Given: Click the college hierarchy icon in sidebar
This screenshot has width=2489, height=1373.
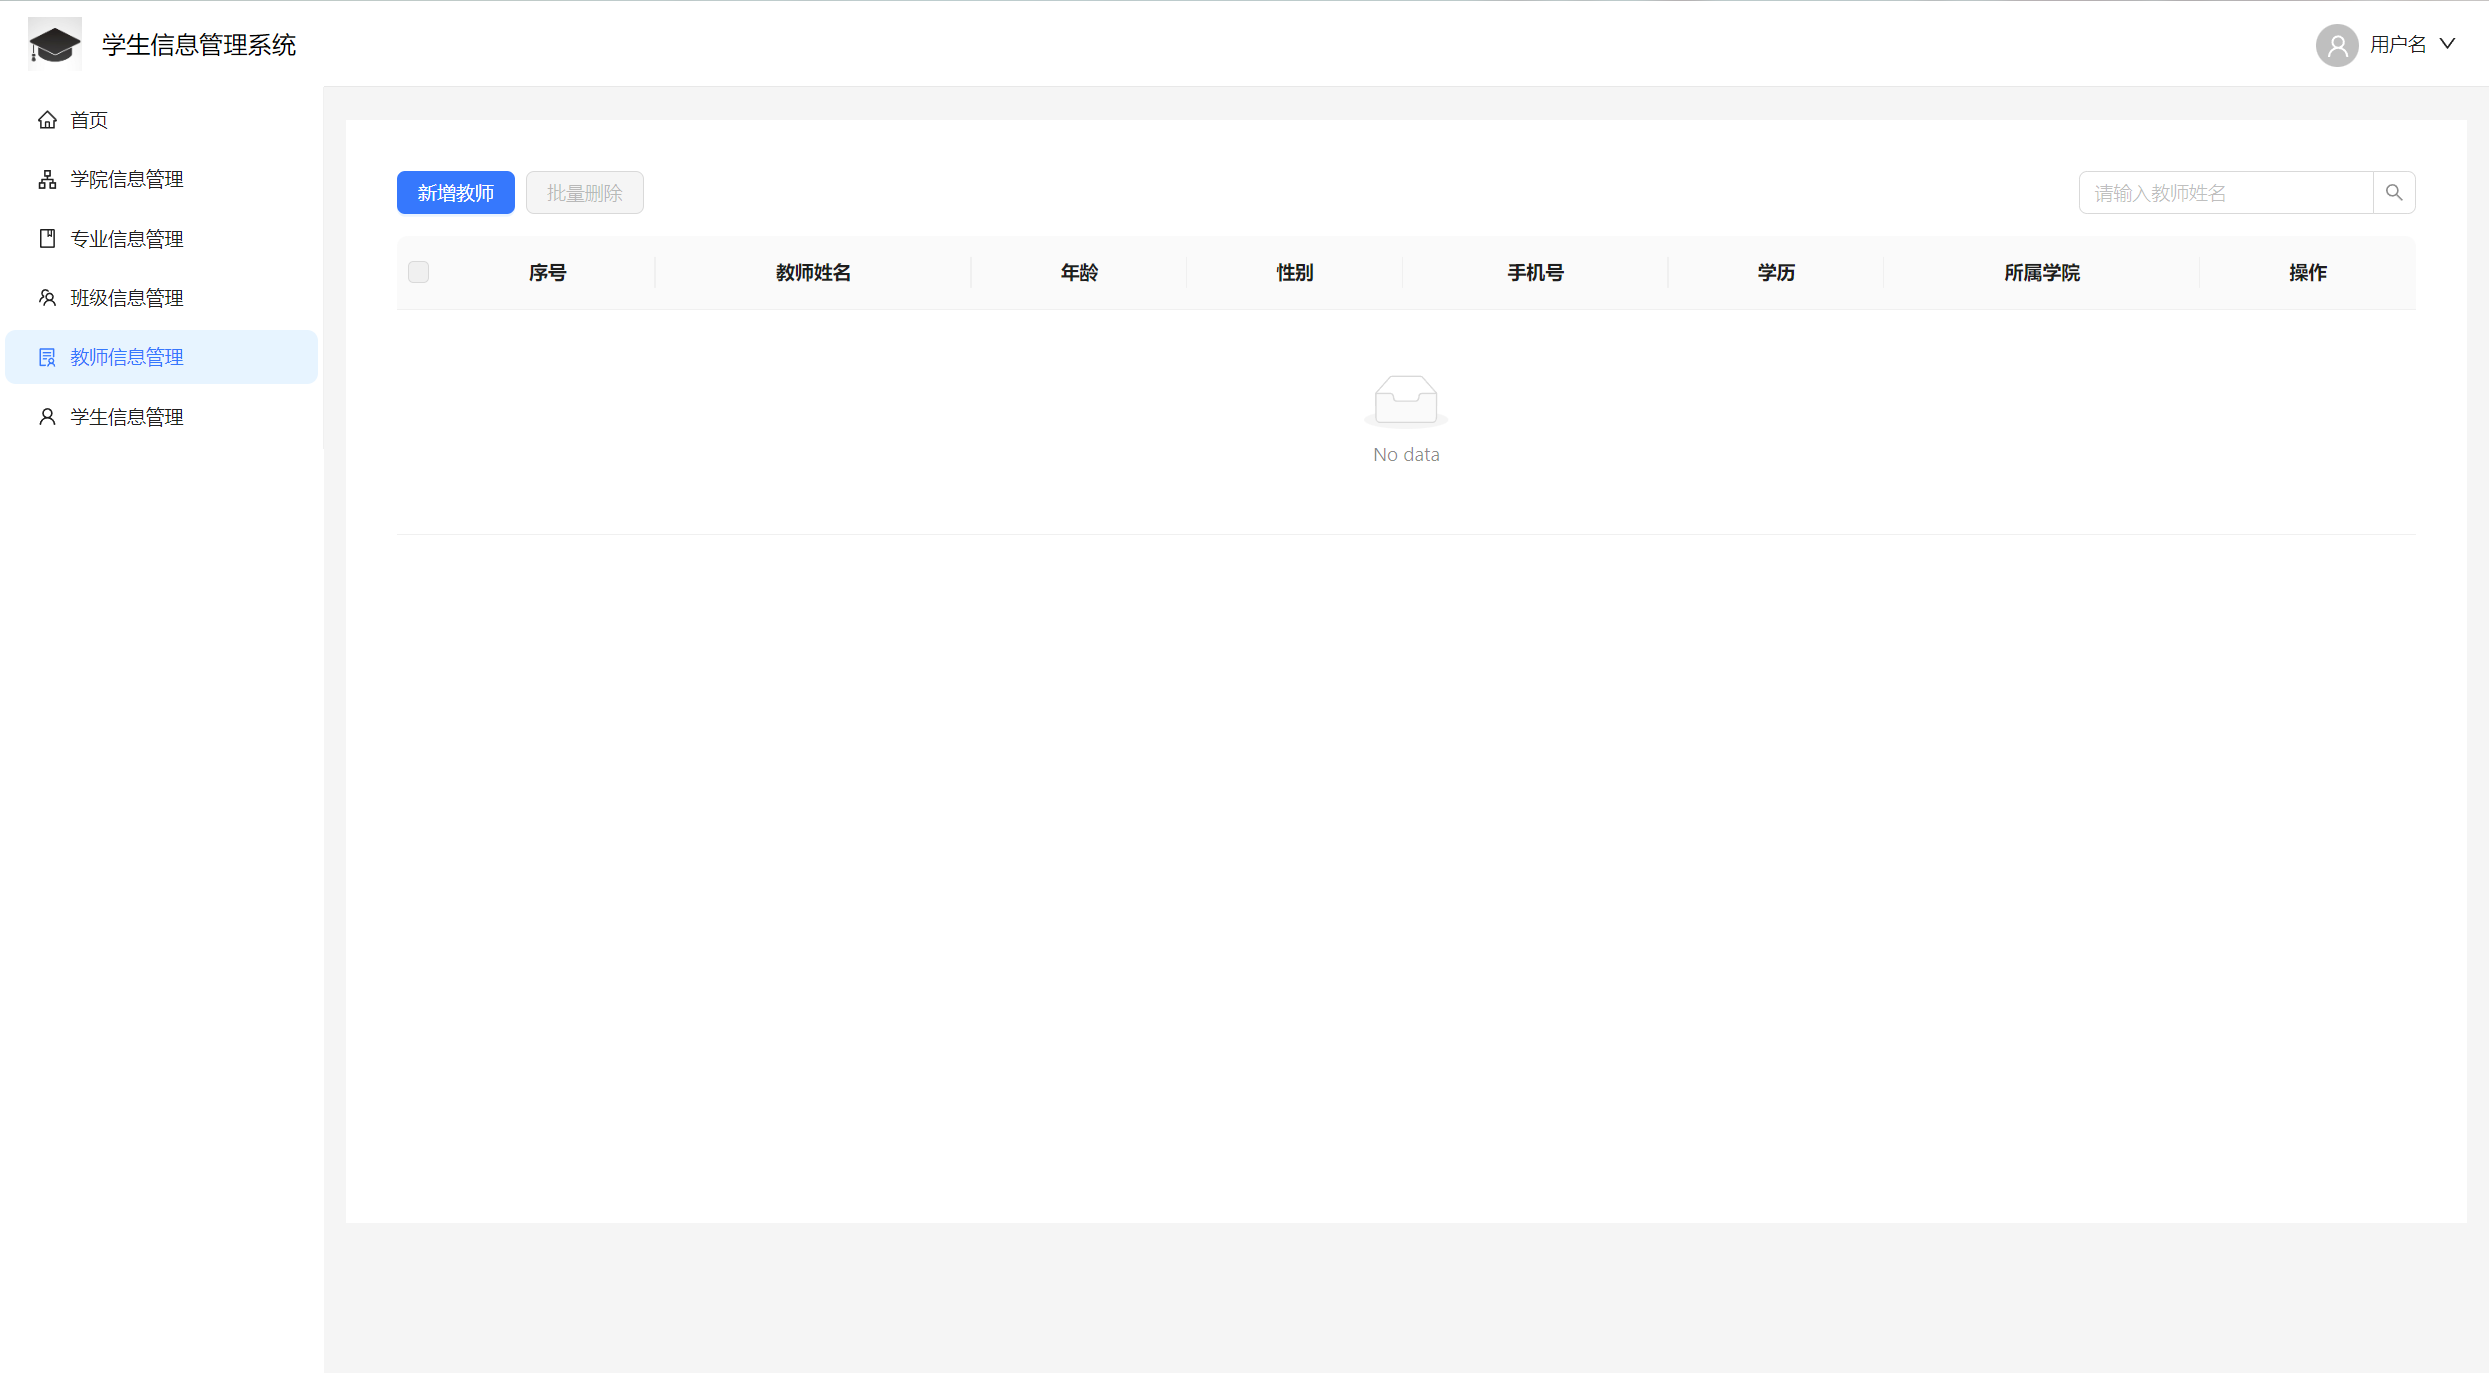Looking at the screenshot, I should coord(47,179).
